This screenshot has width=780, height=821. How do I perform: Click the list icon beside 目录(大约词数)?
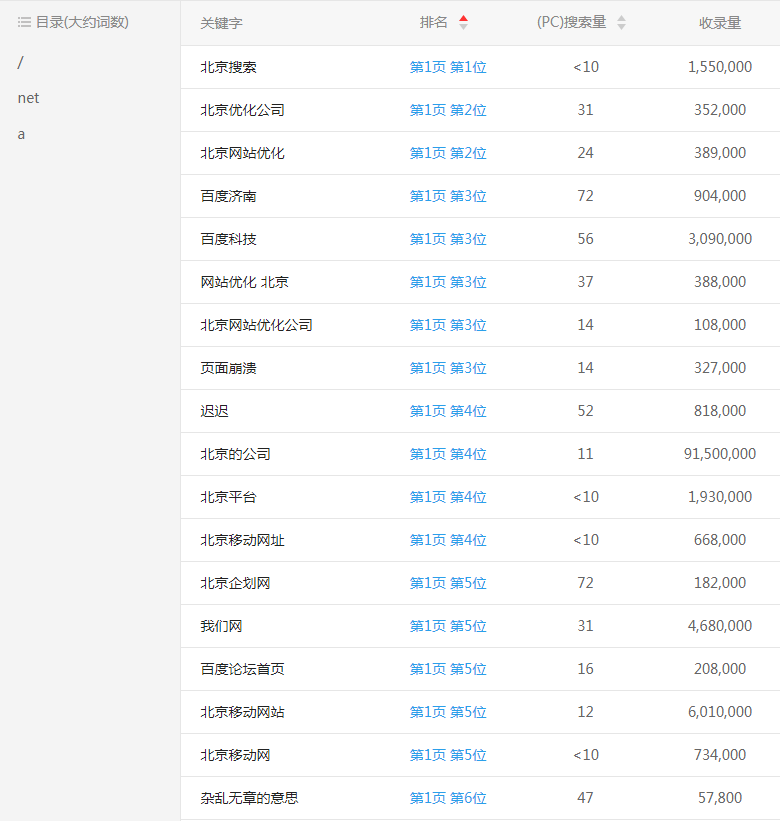point(24,22)
